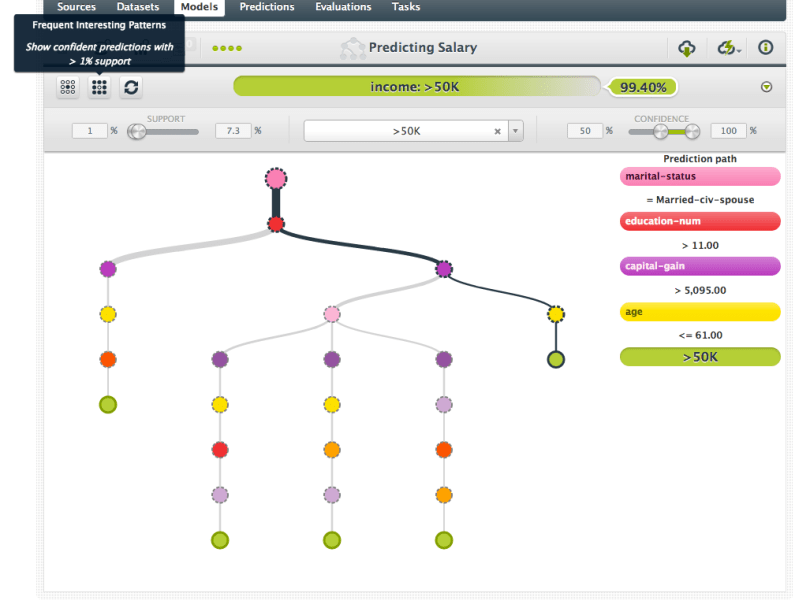Click the rare interesting patterns grid icon
Viewport: 810px width, 604px height.
(x=69, y=87)
